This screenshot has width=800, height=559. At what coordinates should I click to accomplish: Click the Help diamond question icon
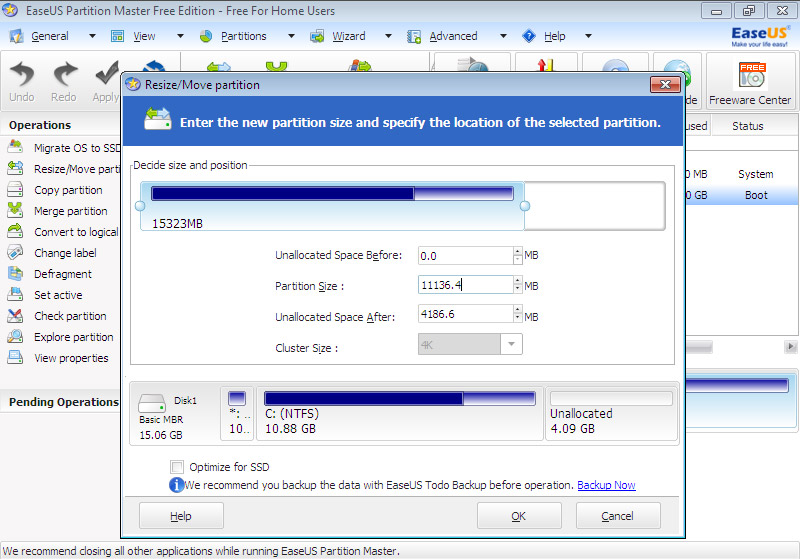click(x=529, y=36)
